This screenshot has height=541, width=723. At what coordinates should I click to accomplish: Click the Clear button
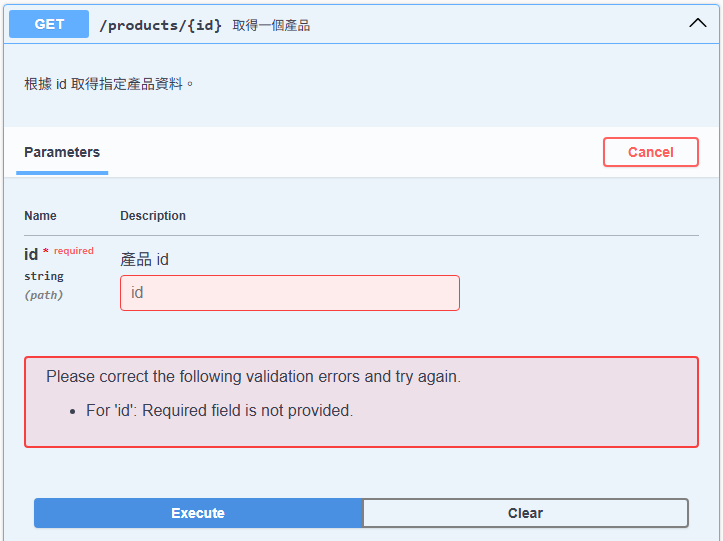525,513
